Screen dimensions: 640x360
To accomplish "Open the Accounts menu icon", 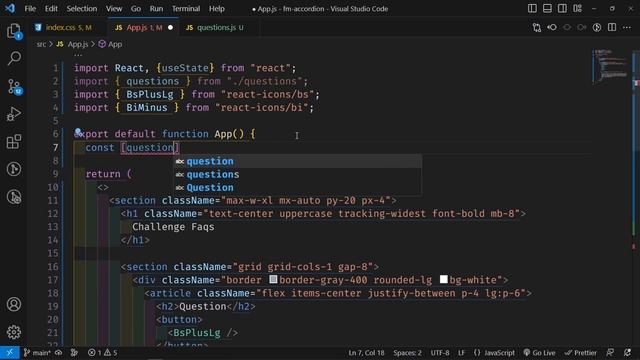I will pos(14,304).
